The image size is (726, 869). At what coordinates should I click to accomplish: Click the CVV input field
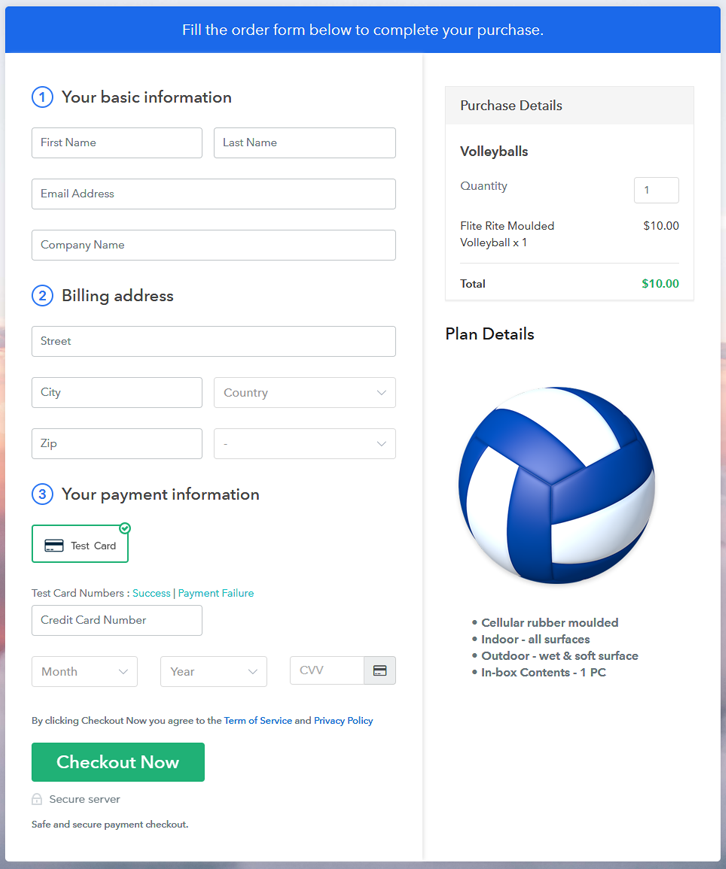327,671
